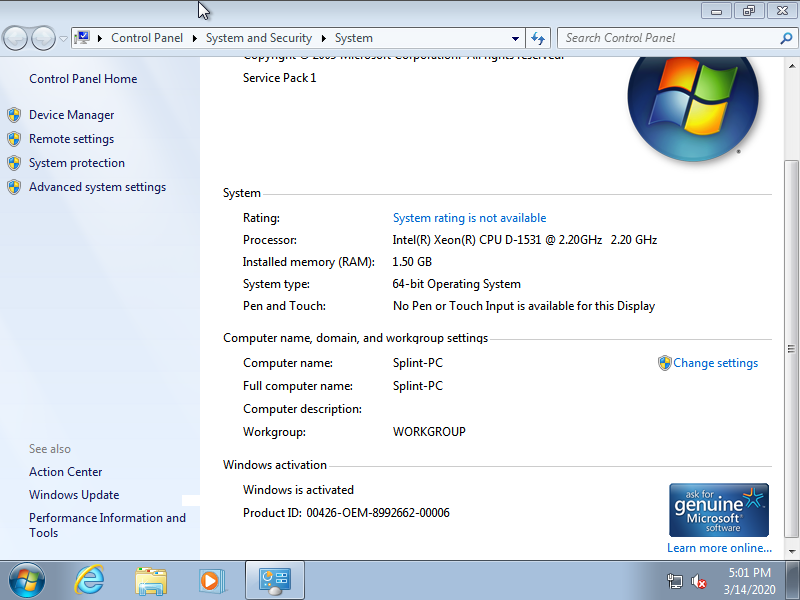
Task: Click the scrollbar down arrow
Action: click(792, 552)
